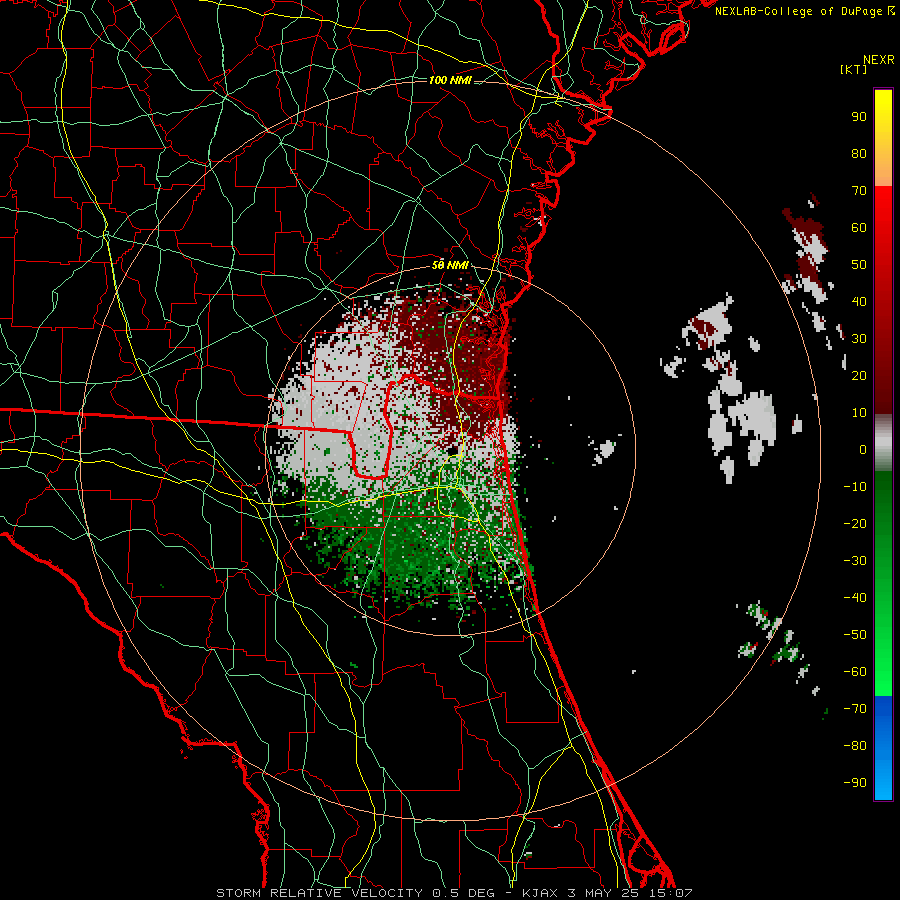
Task: Click the positive 50 scale value
Action: pos(859,265)
